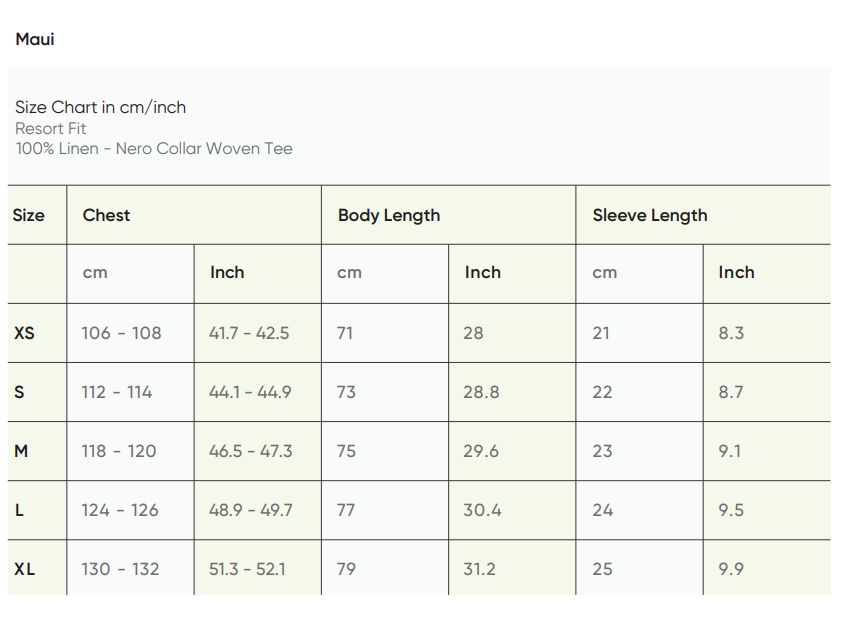Select the 77 body length cm cell
The width and height of the screenshot is (848, 620).
(346, 510)
